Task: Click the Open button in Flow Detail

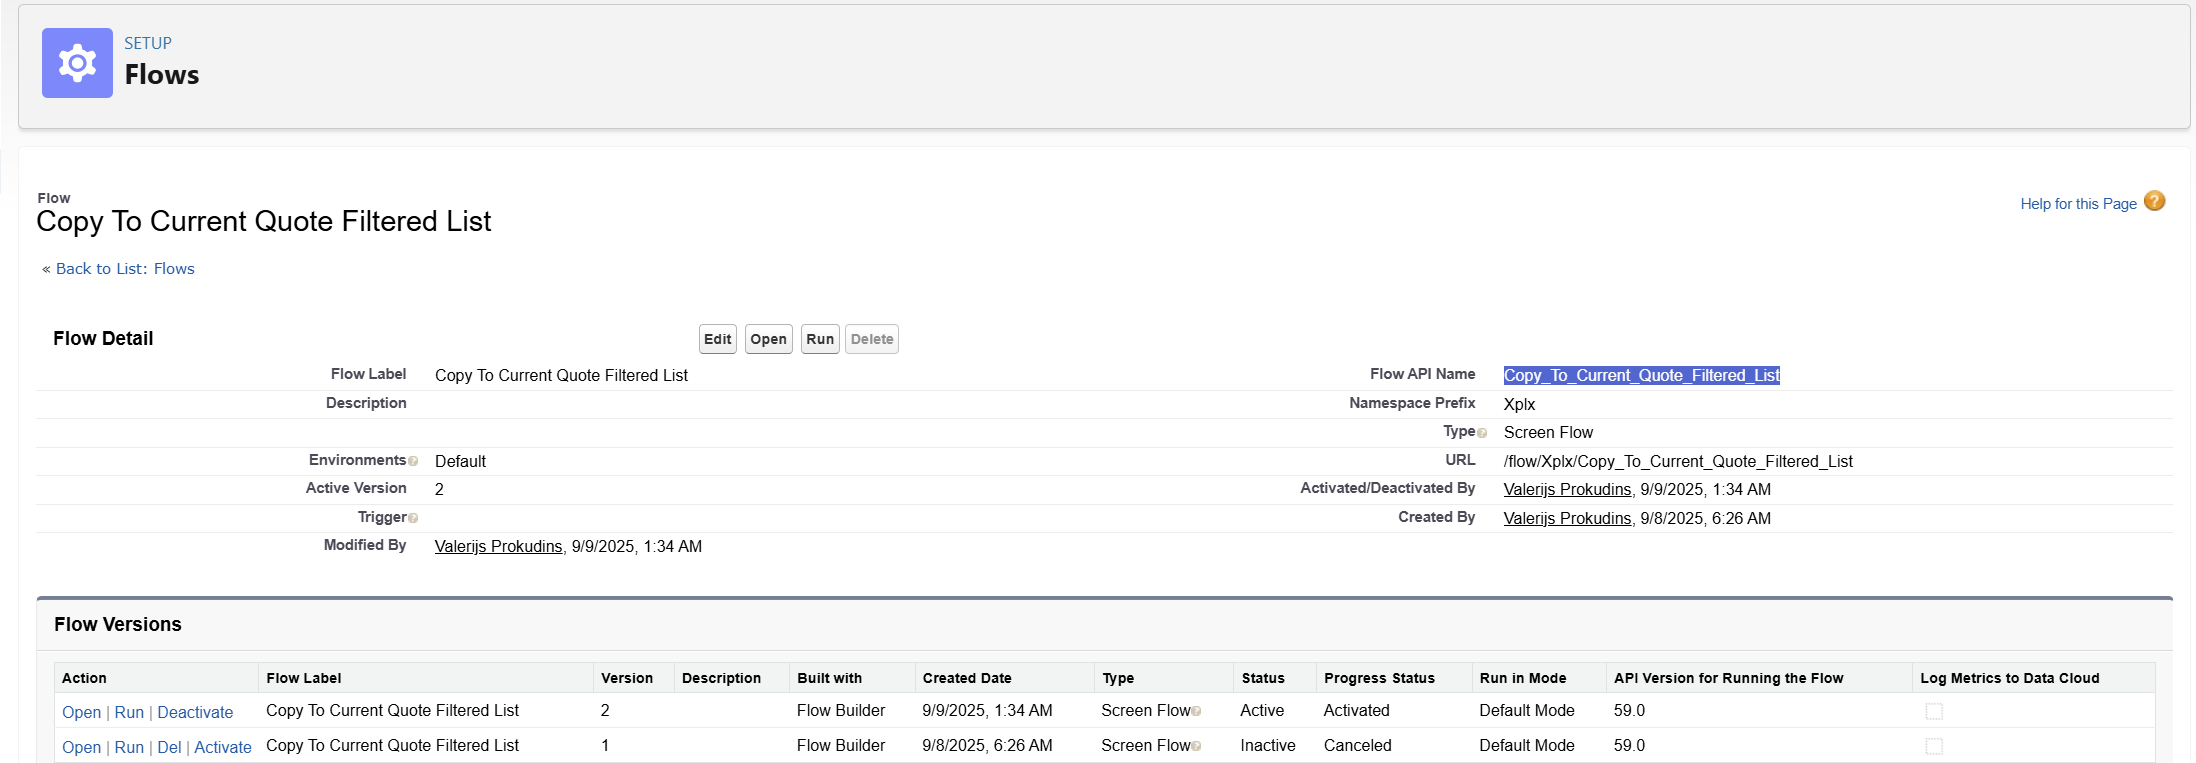Action: (x=769, y=339)
